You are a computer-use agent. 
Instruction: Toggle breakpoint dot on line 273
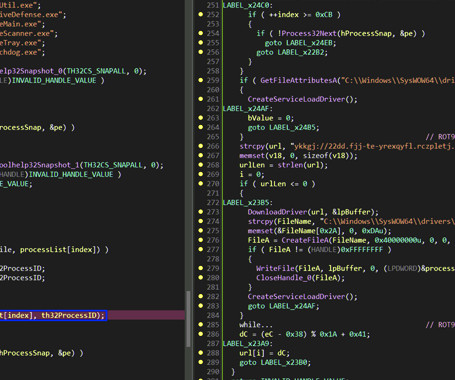201,212
